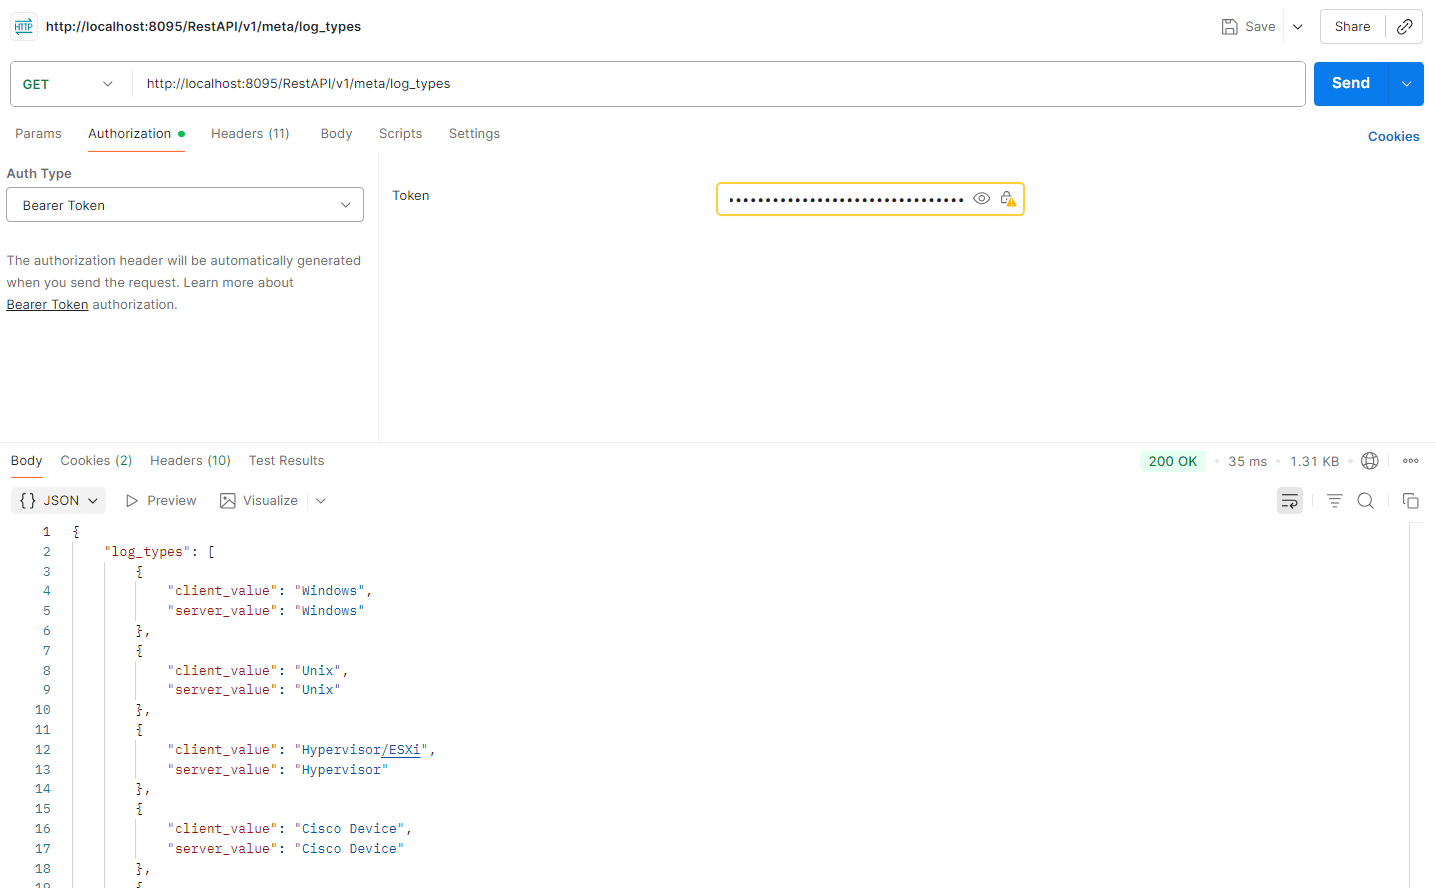The width and height of the screenshot is (1436, 888).
Task: Click the token lock warning icon
Action: (1008, 199)
